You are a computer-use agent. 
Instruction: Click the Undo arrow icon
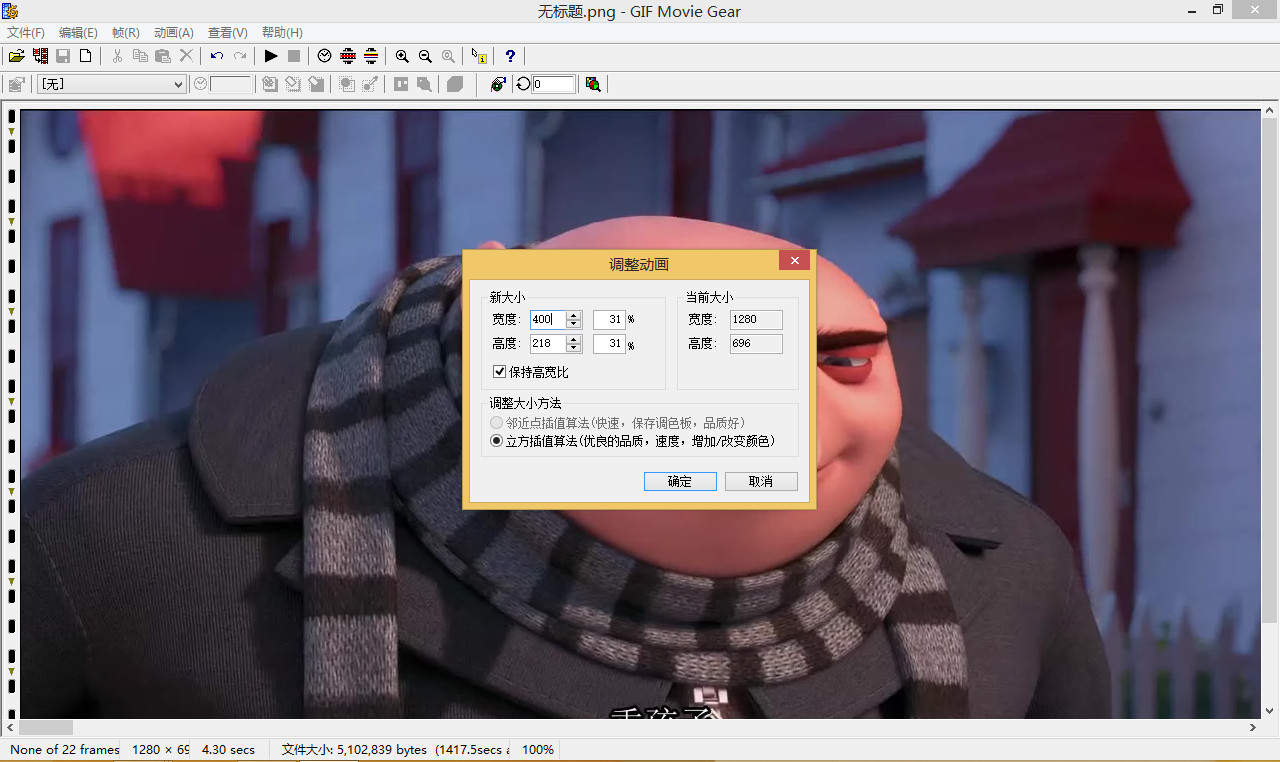pyautogui.click(x=216, y=56)
